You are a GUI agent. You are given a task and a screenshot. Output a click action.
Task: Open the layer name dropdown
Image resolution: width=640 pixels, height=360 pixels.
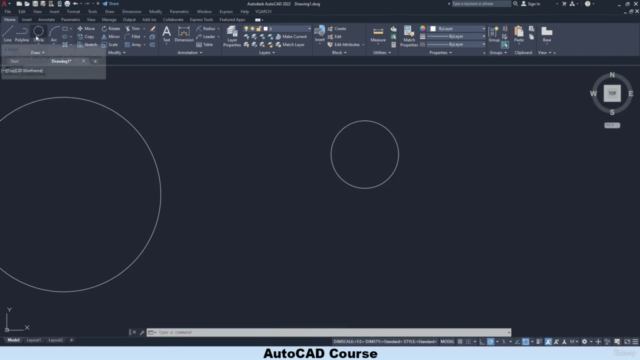coord(287,29)
